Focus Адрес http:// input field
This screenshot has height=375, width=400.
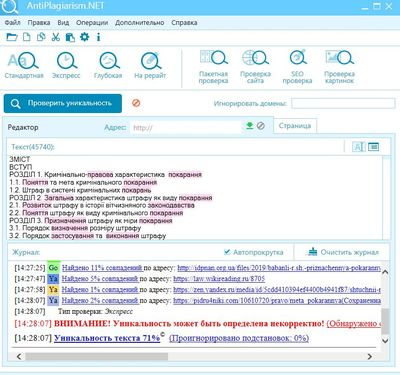186,127
